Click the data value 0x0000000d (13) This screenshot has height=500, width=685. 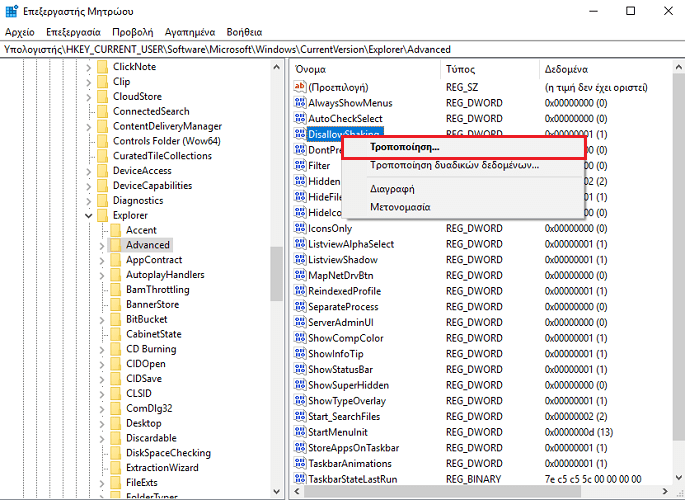tap(579, 432)
